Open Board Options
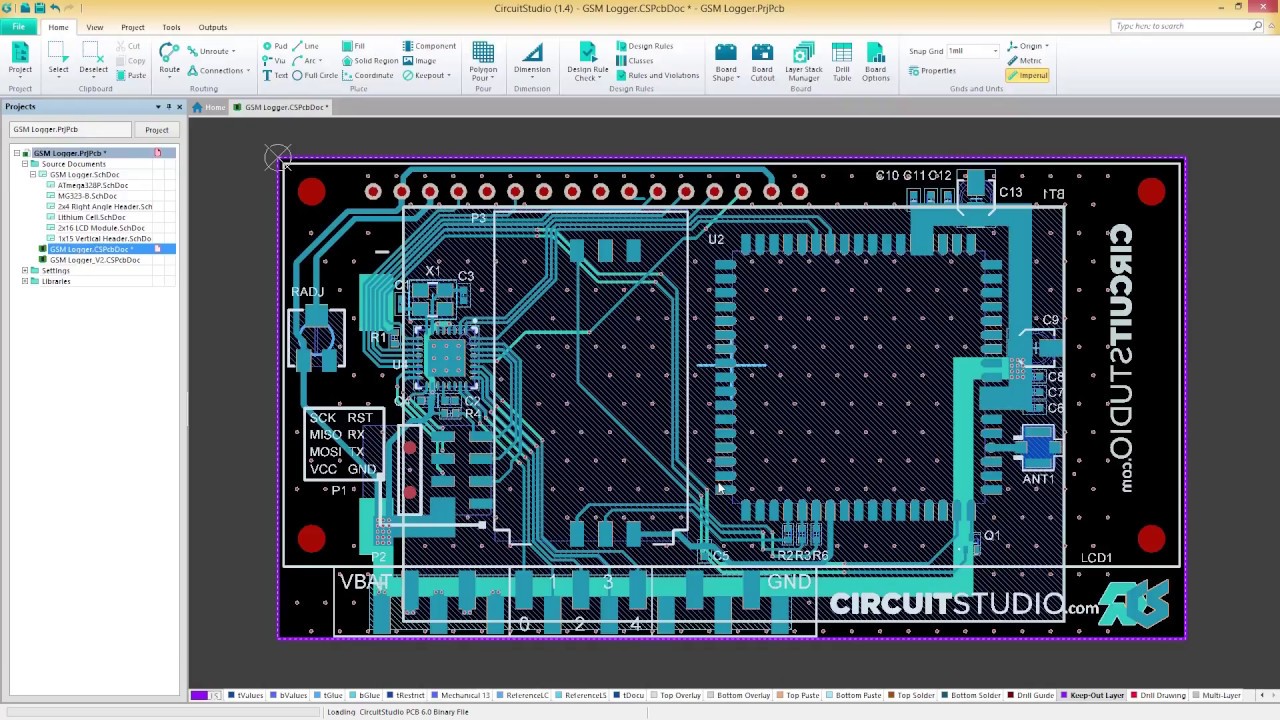The width and height of the screenshot is (1280, 720). click(875, 62)
